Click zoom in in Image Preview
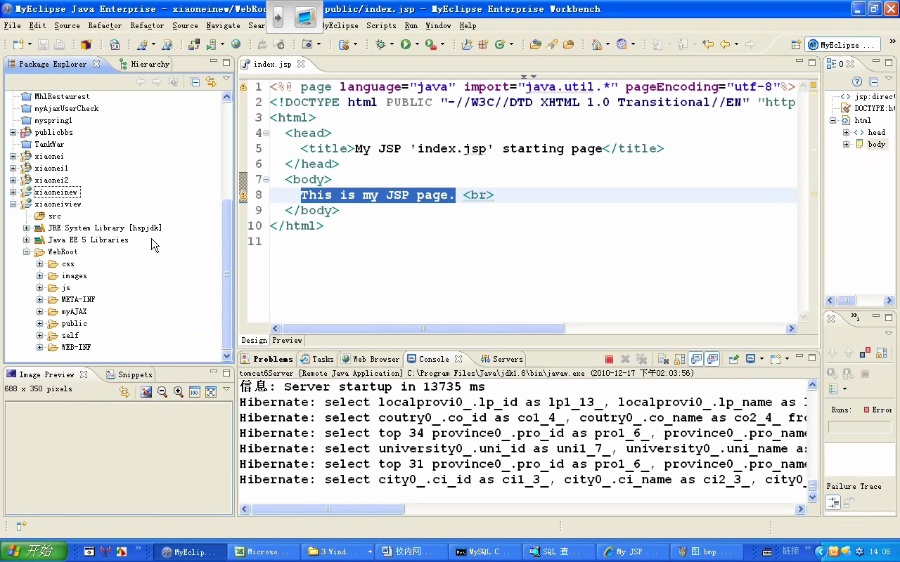 179,392
